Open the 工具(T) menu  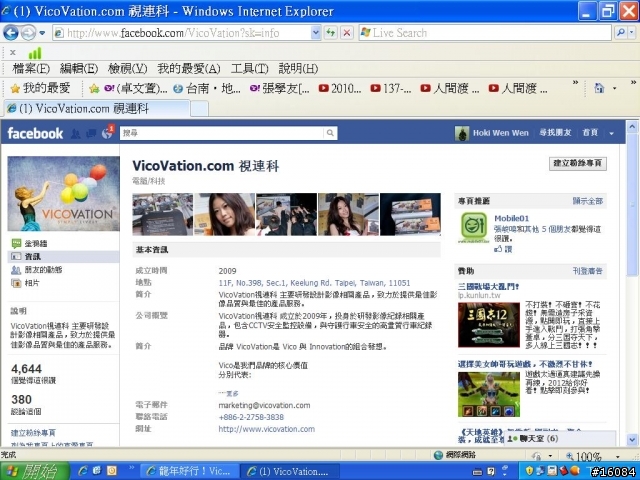pyautogui.click(x=249, y=69)
